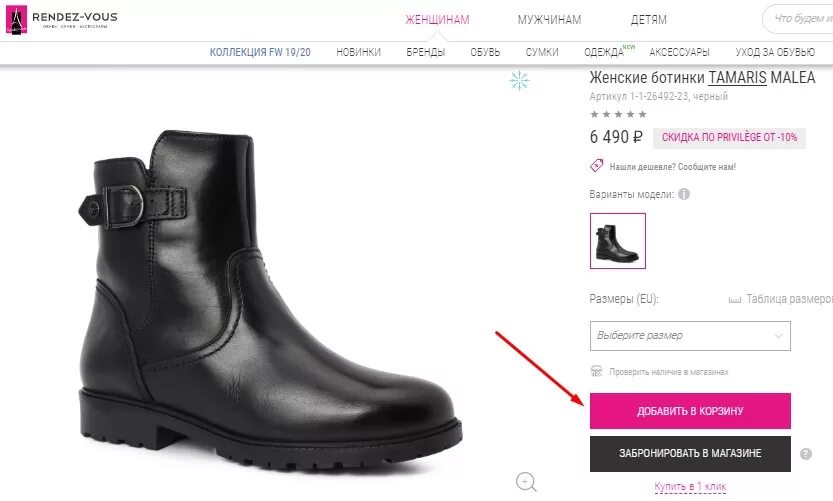Viewport: 833px width, 501px height.
Task: Click the magnifier zoom icon under the photo
Action: (526, 482)
